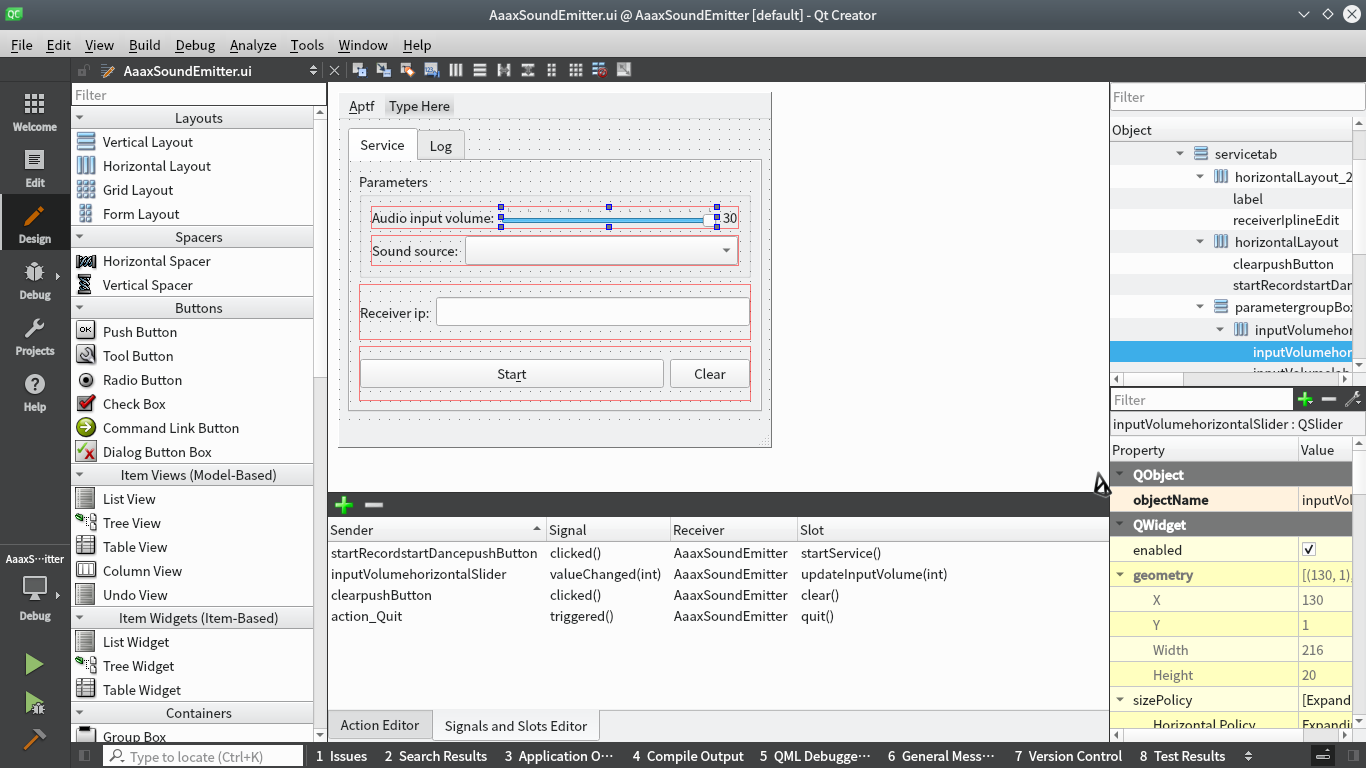Activate Edit Widgets mode in toolbar
The image size is (1366, 768).
coord(359,70)
